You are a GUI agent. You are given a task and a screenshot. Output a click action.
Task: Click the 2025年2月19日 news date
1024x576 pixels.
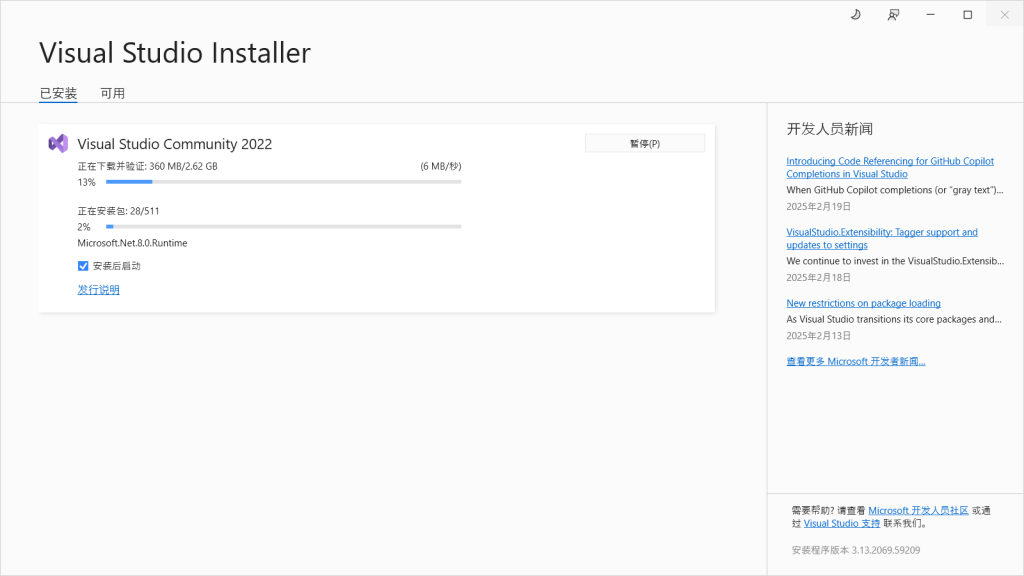tap(818, 206)
